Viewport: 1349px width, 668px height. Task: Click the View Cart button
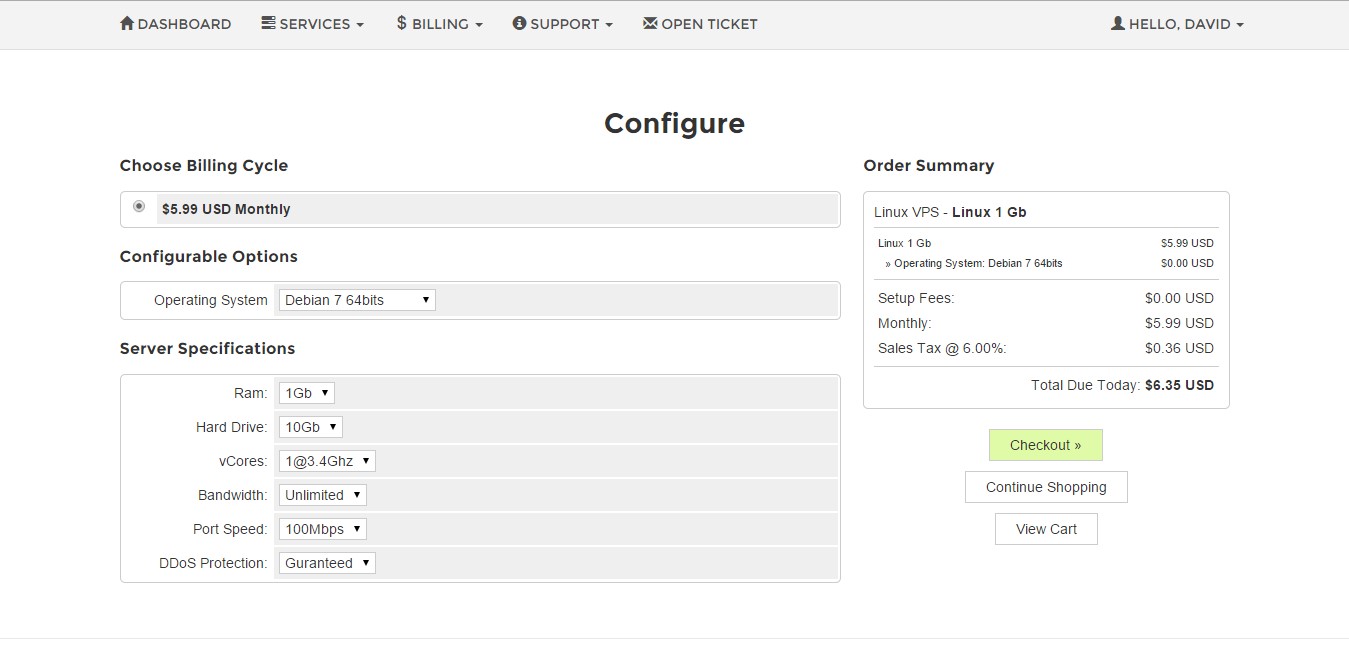pyautogui.click(x=1046, y=529)
